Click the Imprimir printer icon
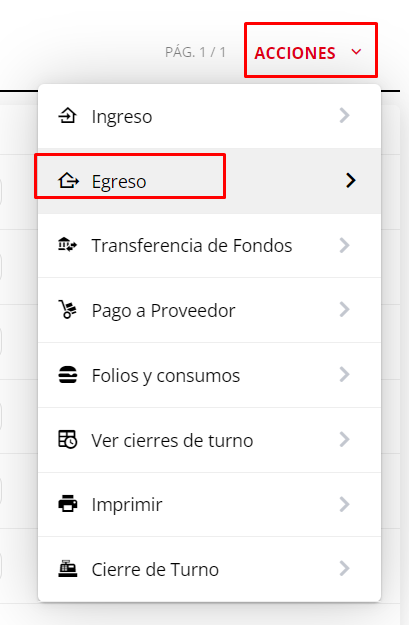Viewport: 409px width, 625px height. pos(68,504)
